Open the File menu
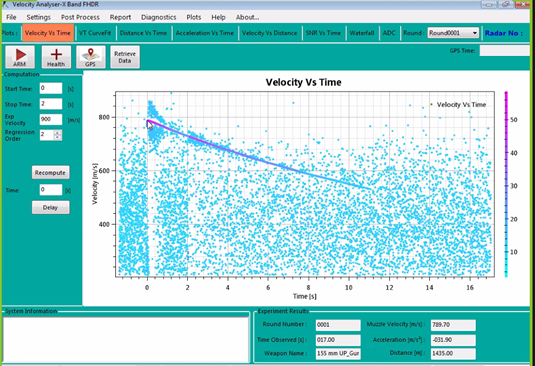 [11, 17]
